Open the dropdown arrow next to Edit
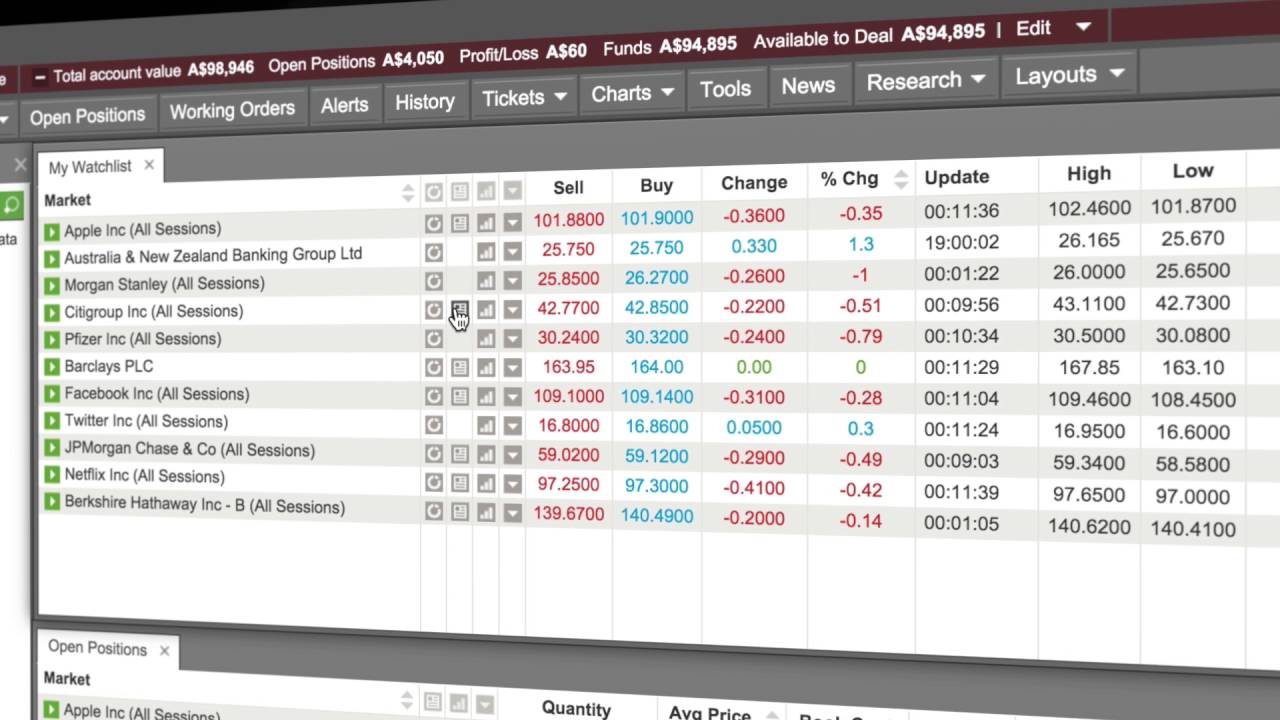 [1083, 28]
